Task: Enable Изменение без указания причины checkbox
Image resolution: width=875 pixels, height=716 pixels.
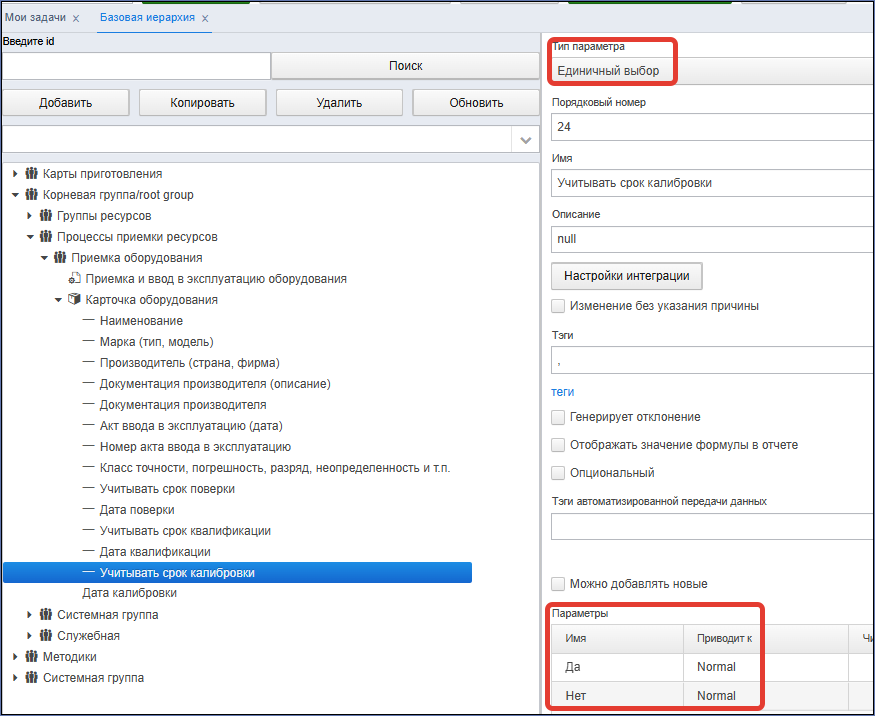Action: pyautogui.click(x=557, y=306)
